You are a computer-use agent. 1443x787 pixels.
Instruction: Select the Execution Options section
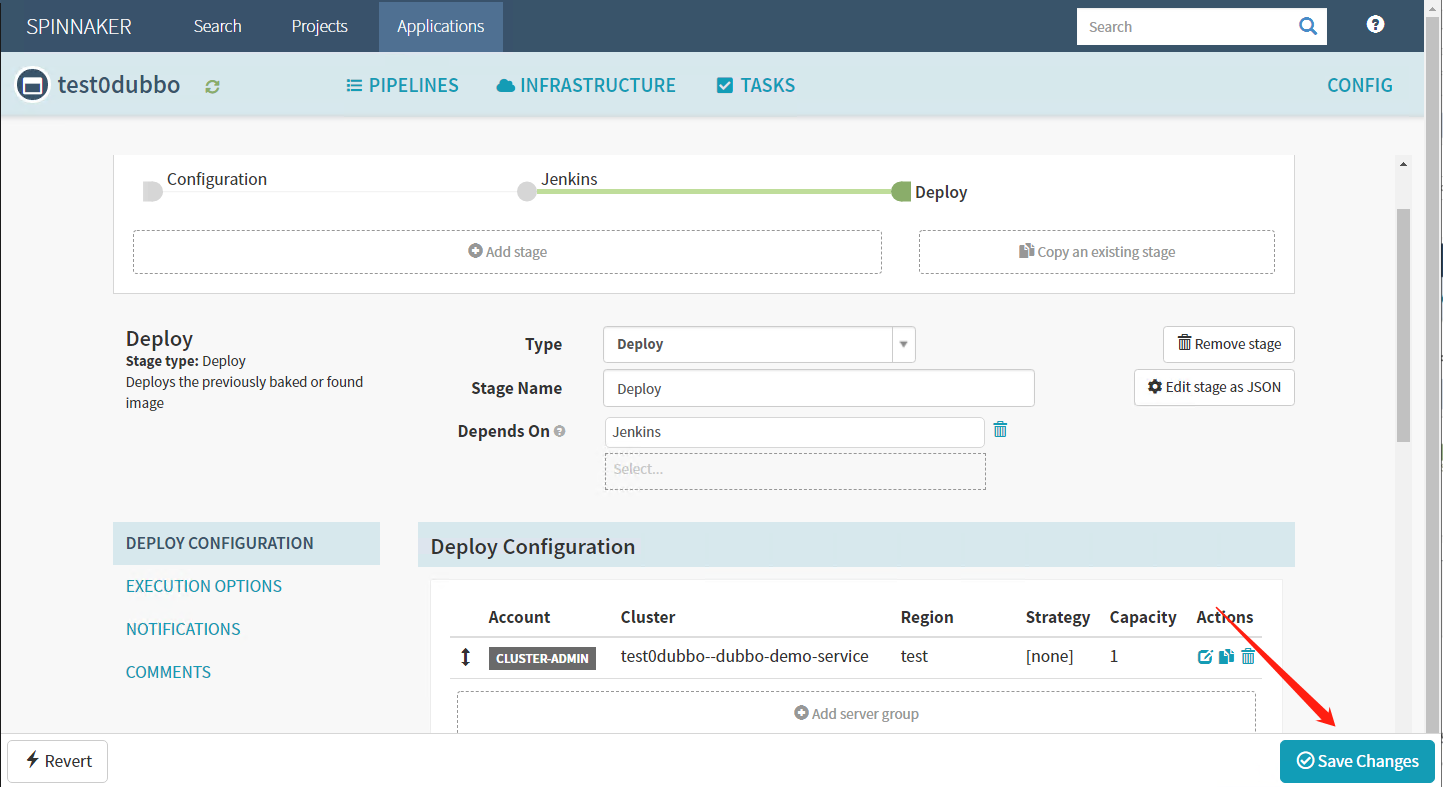pos(204,586)
